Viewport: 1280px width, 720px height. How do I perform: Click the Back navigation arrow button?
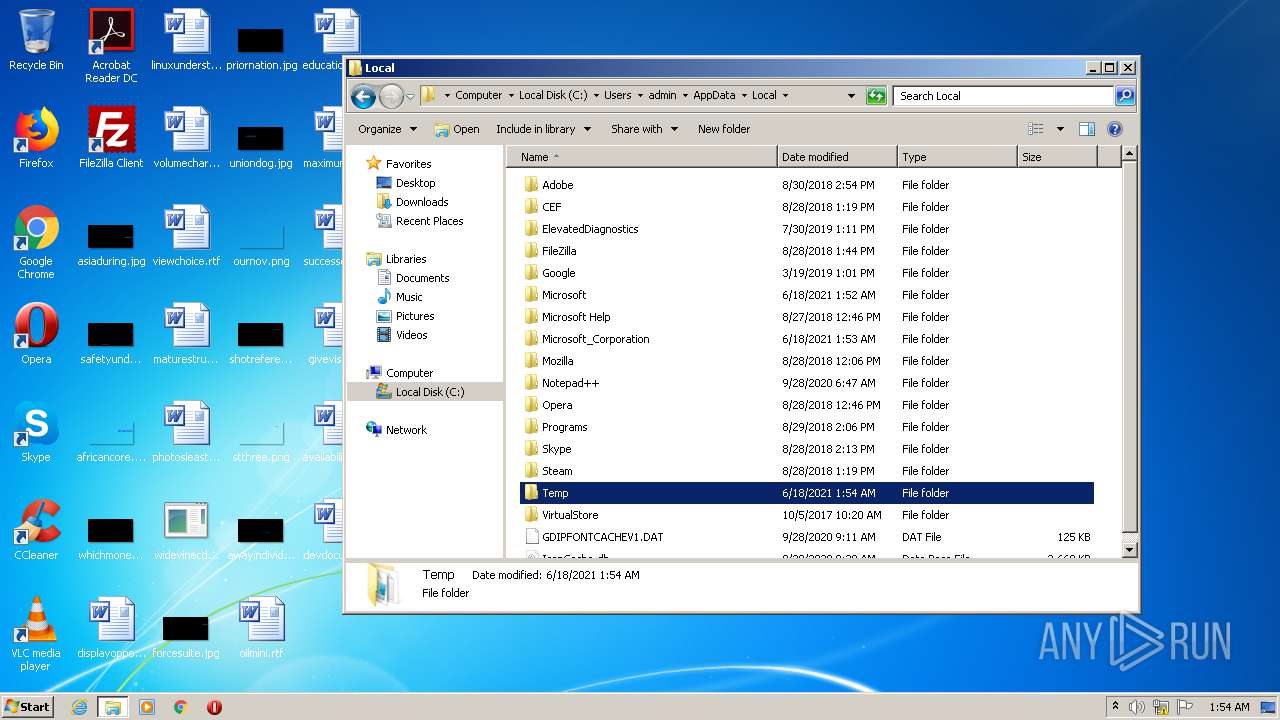tap(363, 96)
